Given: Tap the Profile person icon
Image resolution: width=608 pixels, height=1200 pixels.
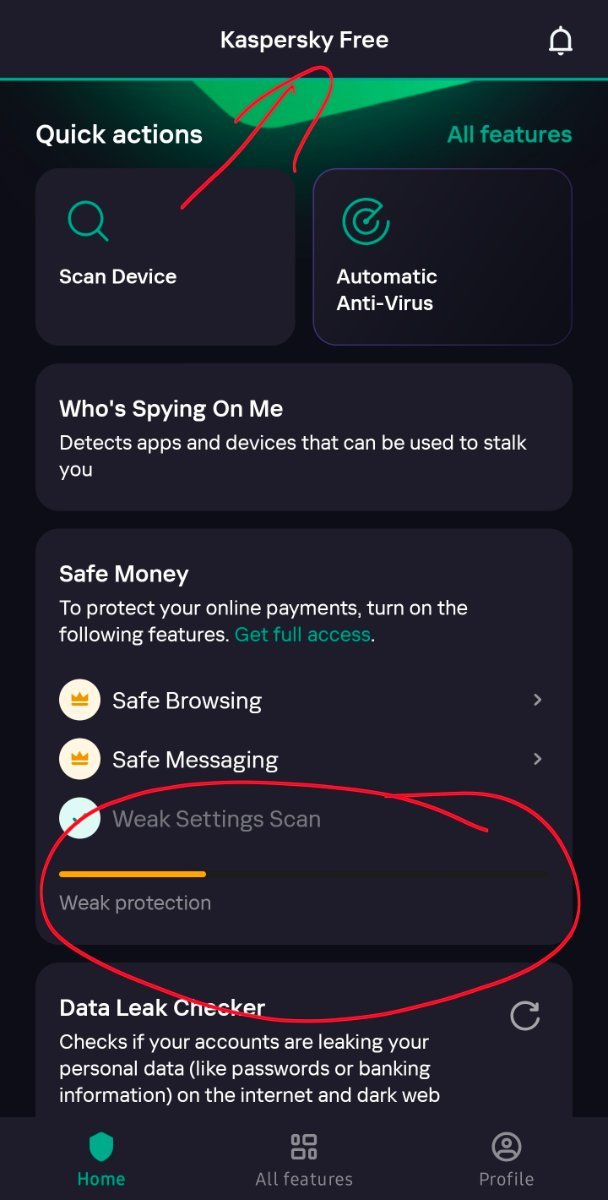Looking at the screenshot, I should (506, 1146).
